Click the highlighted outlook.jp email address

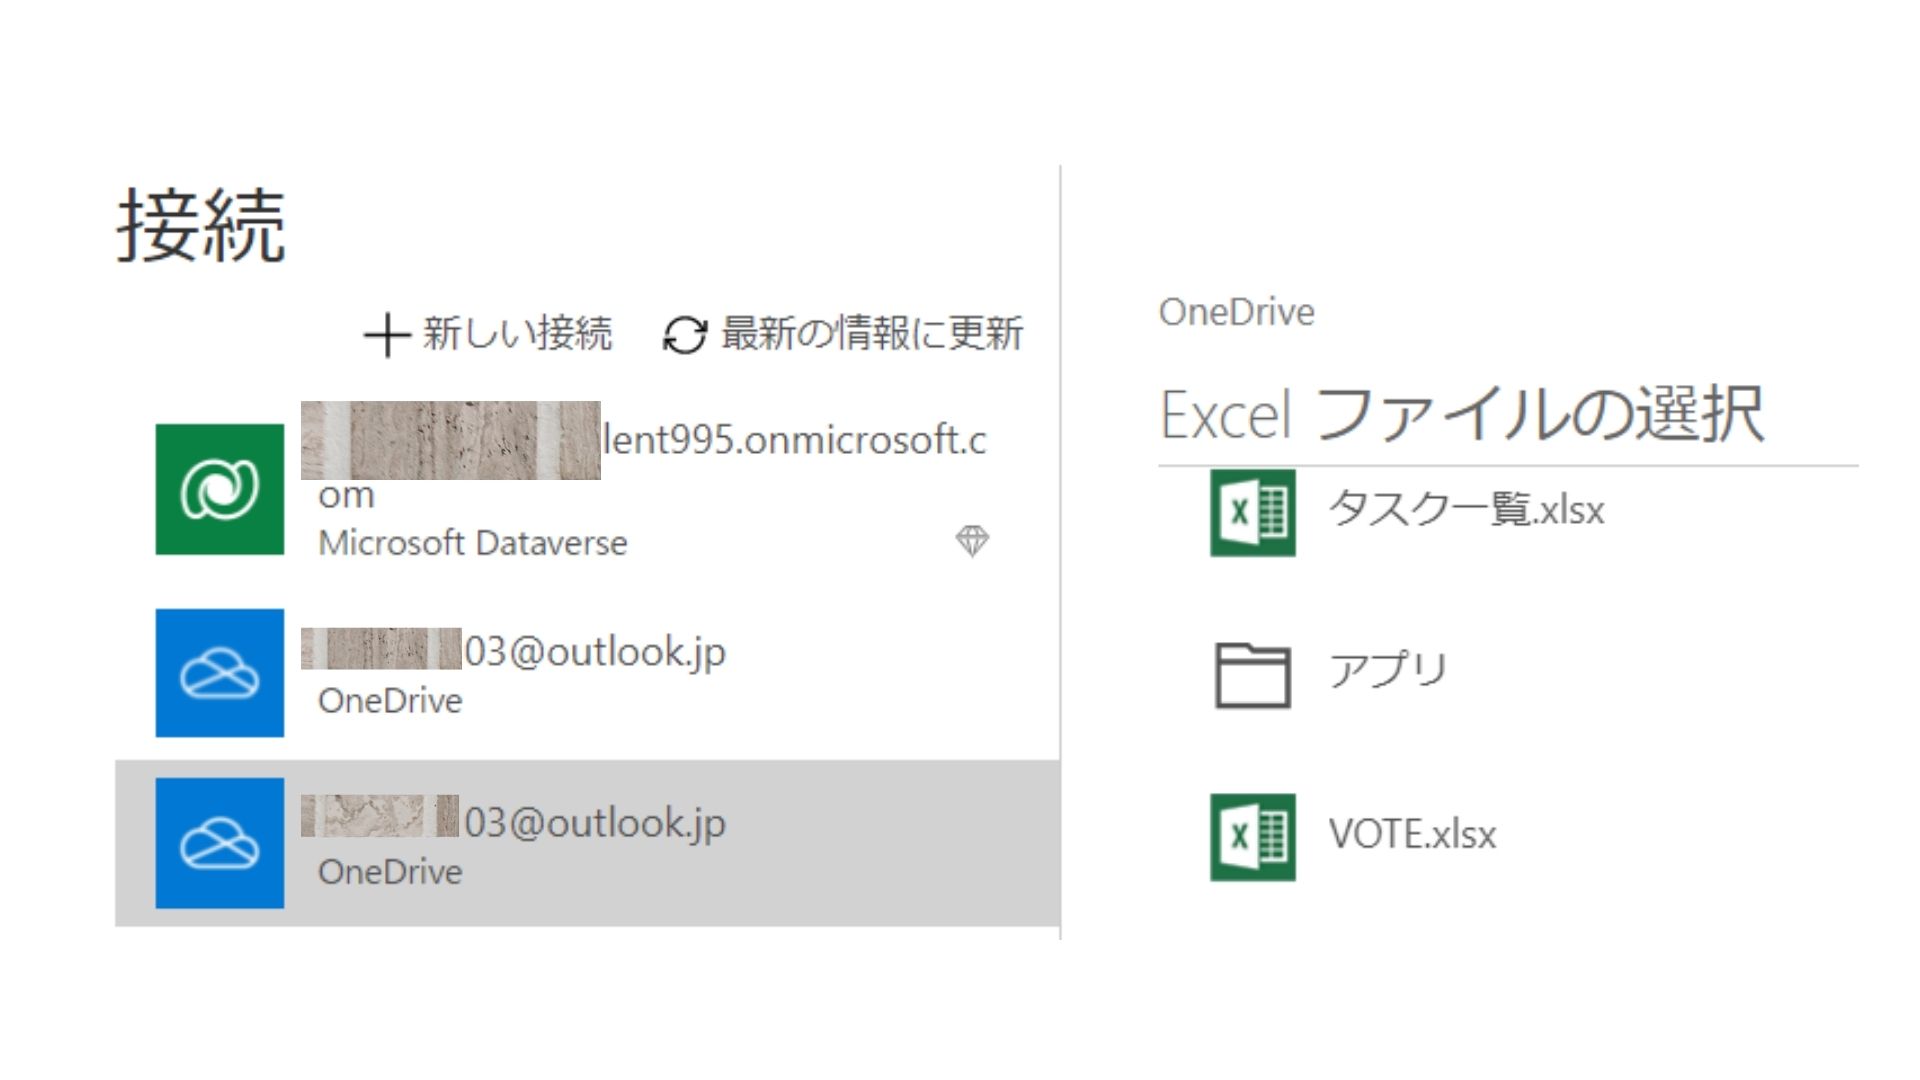(x=594, y=823)
